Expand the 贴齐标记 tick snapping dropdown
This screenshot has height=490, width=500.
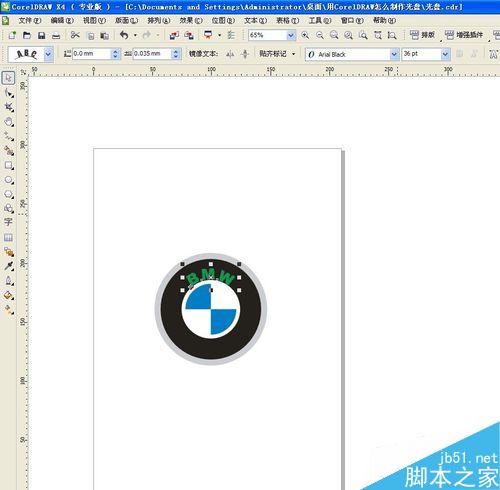293,54
